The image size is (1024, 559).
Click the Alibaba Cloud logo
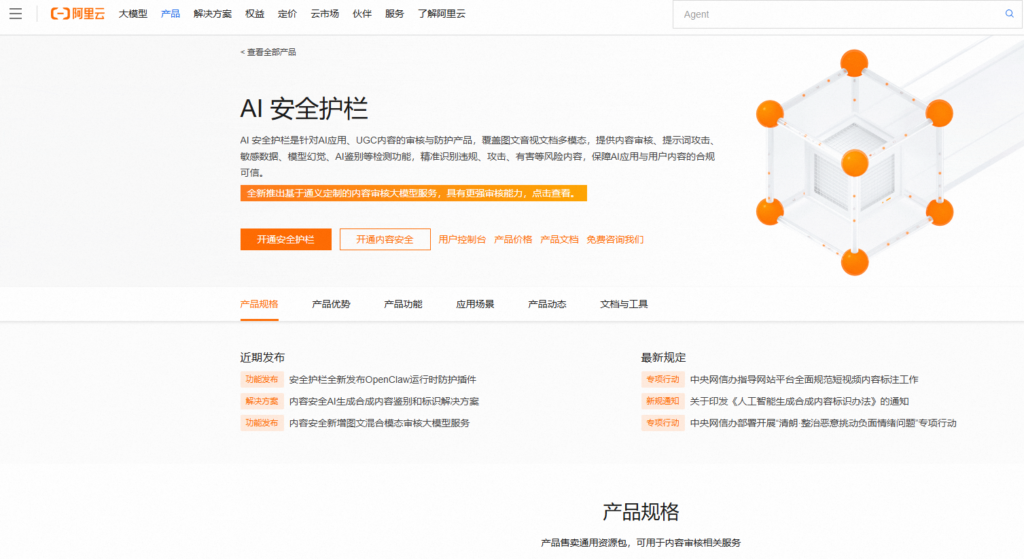pyautogui.click(x=78, y=14)
